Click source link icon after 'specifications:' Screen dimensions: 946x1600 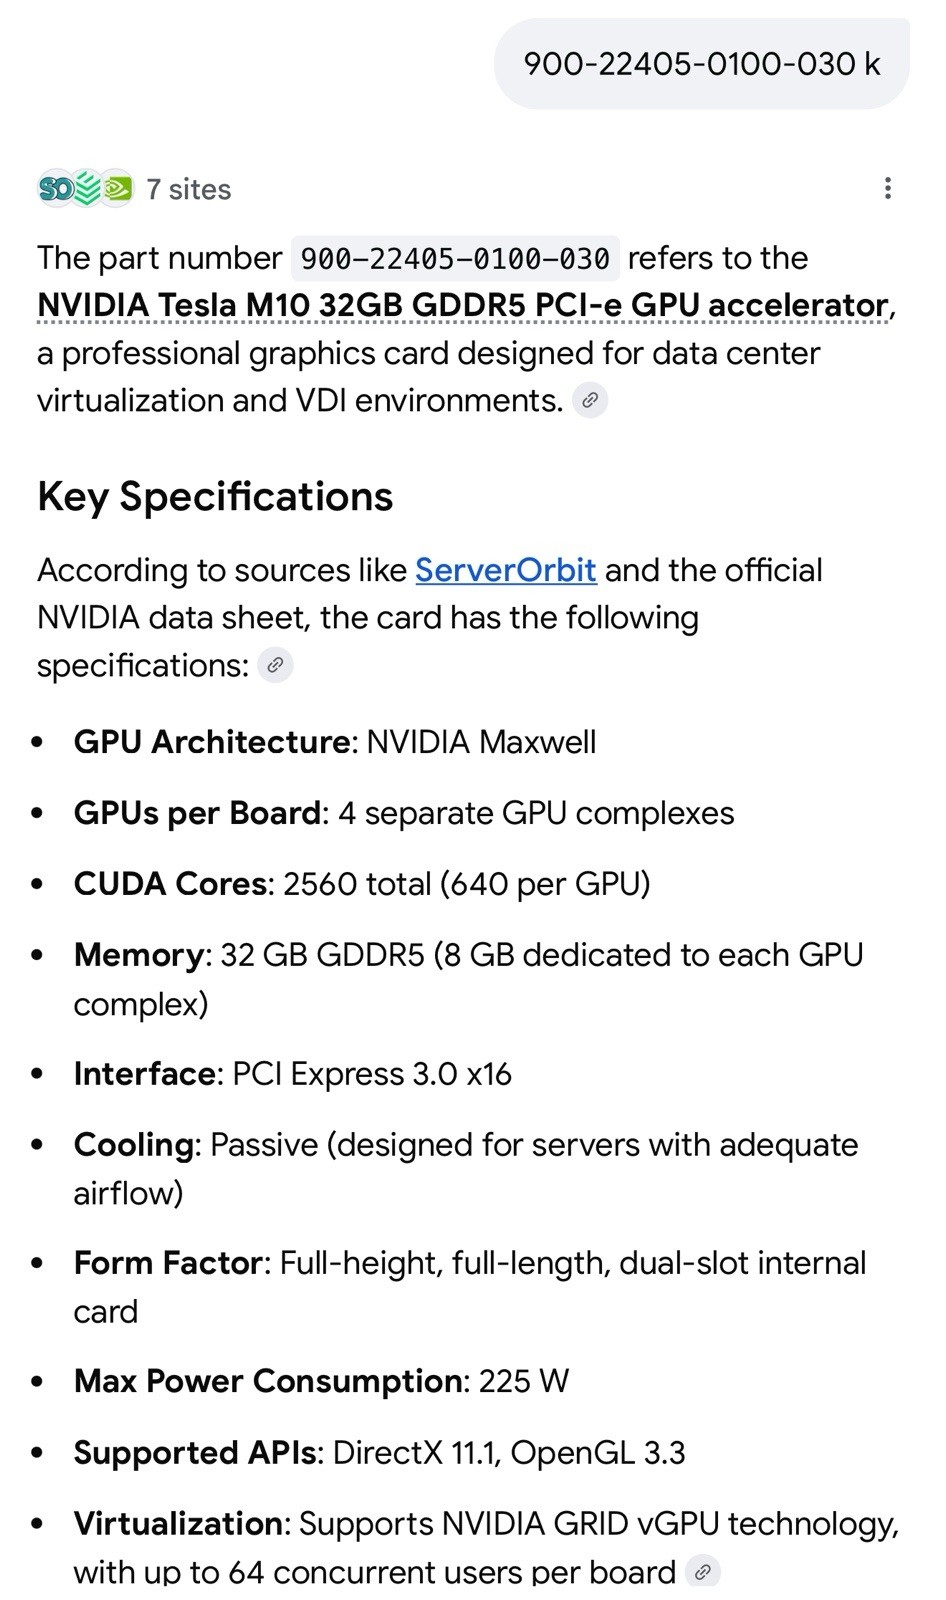275,665
